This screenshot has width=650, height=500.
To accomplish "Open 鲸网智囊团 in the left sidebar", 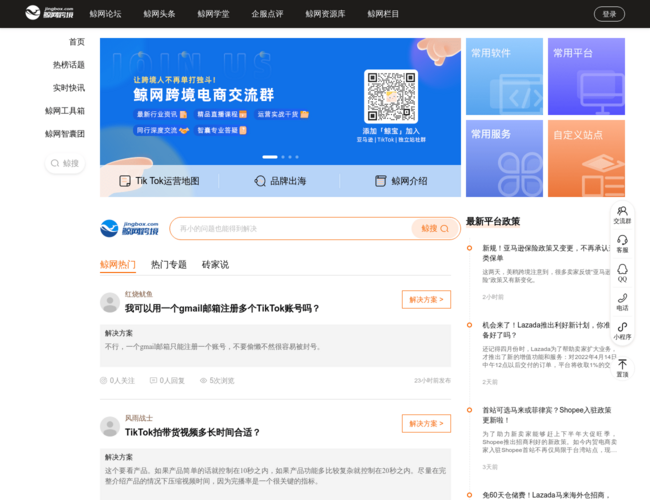I will (x=65, y=134).
